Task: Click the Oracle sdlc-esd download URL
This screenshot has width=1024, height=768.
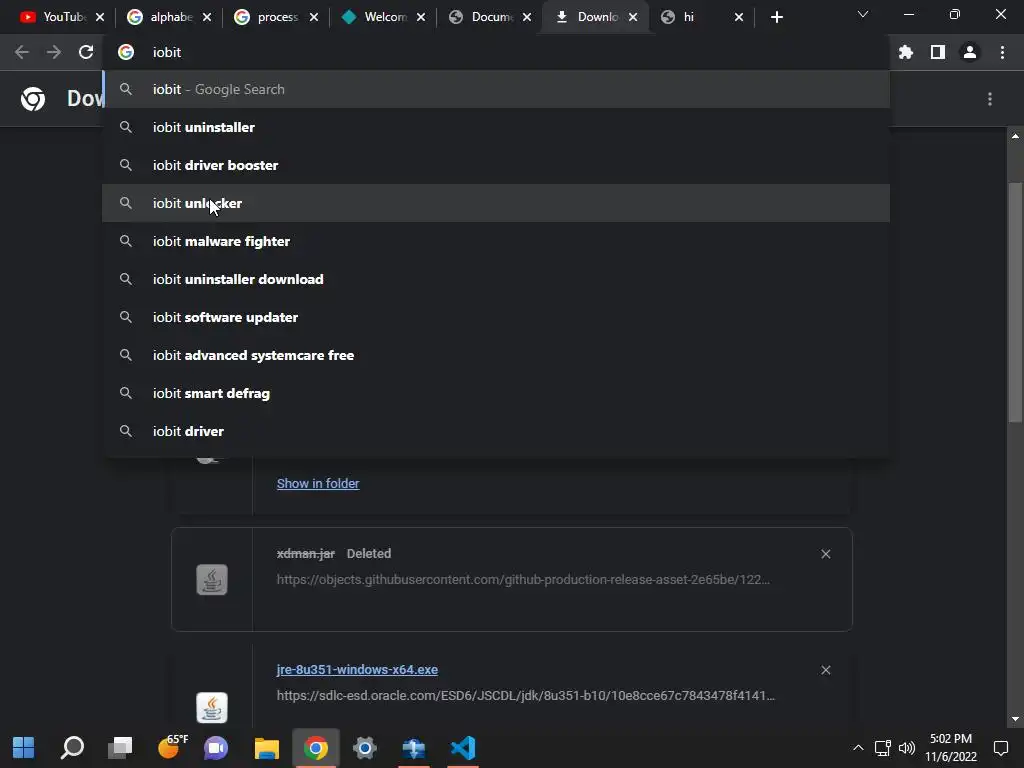Action: [x=526, y=696]
